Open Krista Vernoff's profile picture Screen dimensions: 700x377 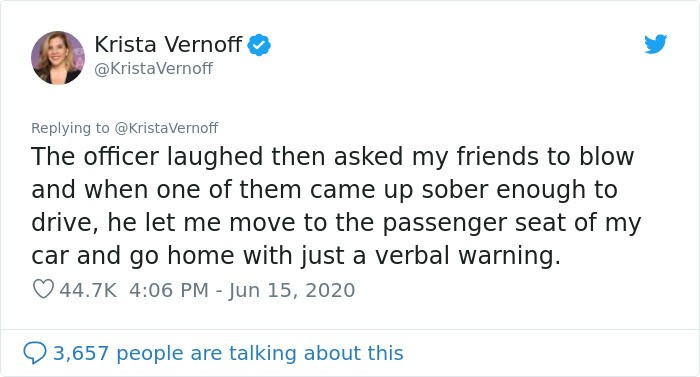click(58, 58)
